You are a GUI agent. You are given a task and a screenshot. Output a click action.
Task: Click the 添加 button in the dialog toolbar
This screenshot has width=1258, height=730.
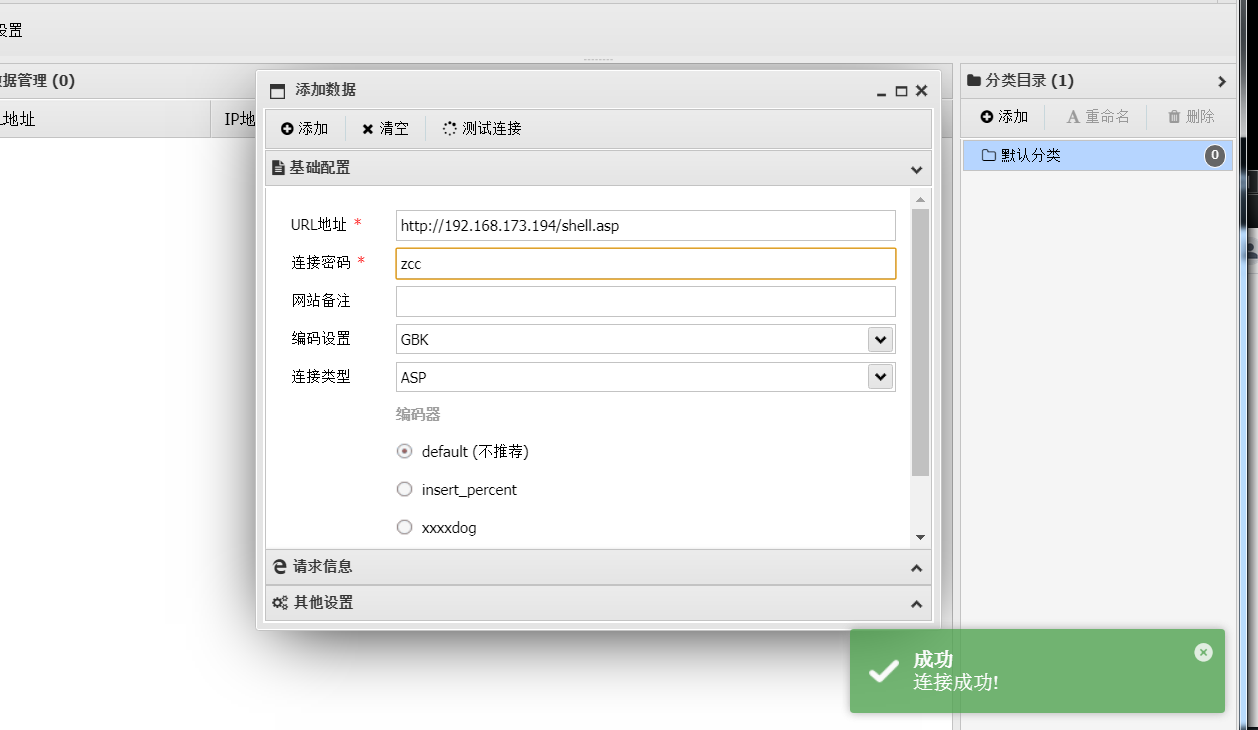coord(304,129)
